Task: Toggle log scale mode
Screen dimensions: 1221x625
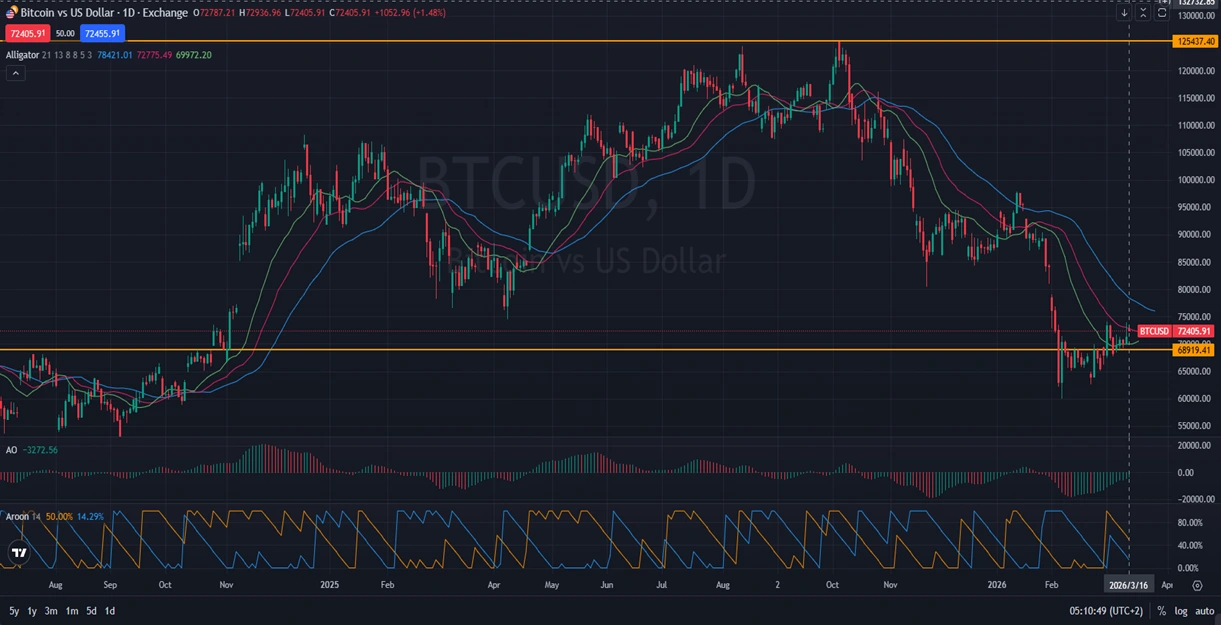Action: point(1180,611)
